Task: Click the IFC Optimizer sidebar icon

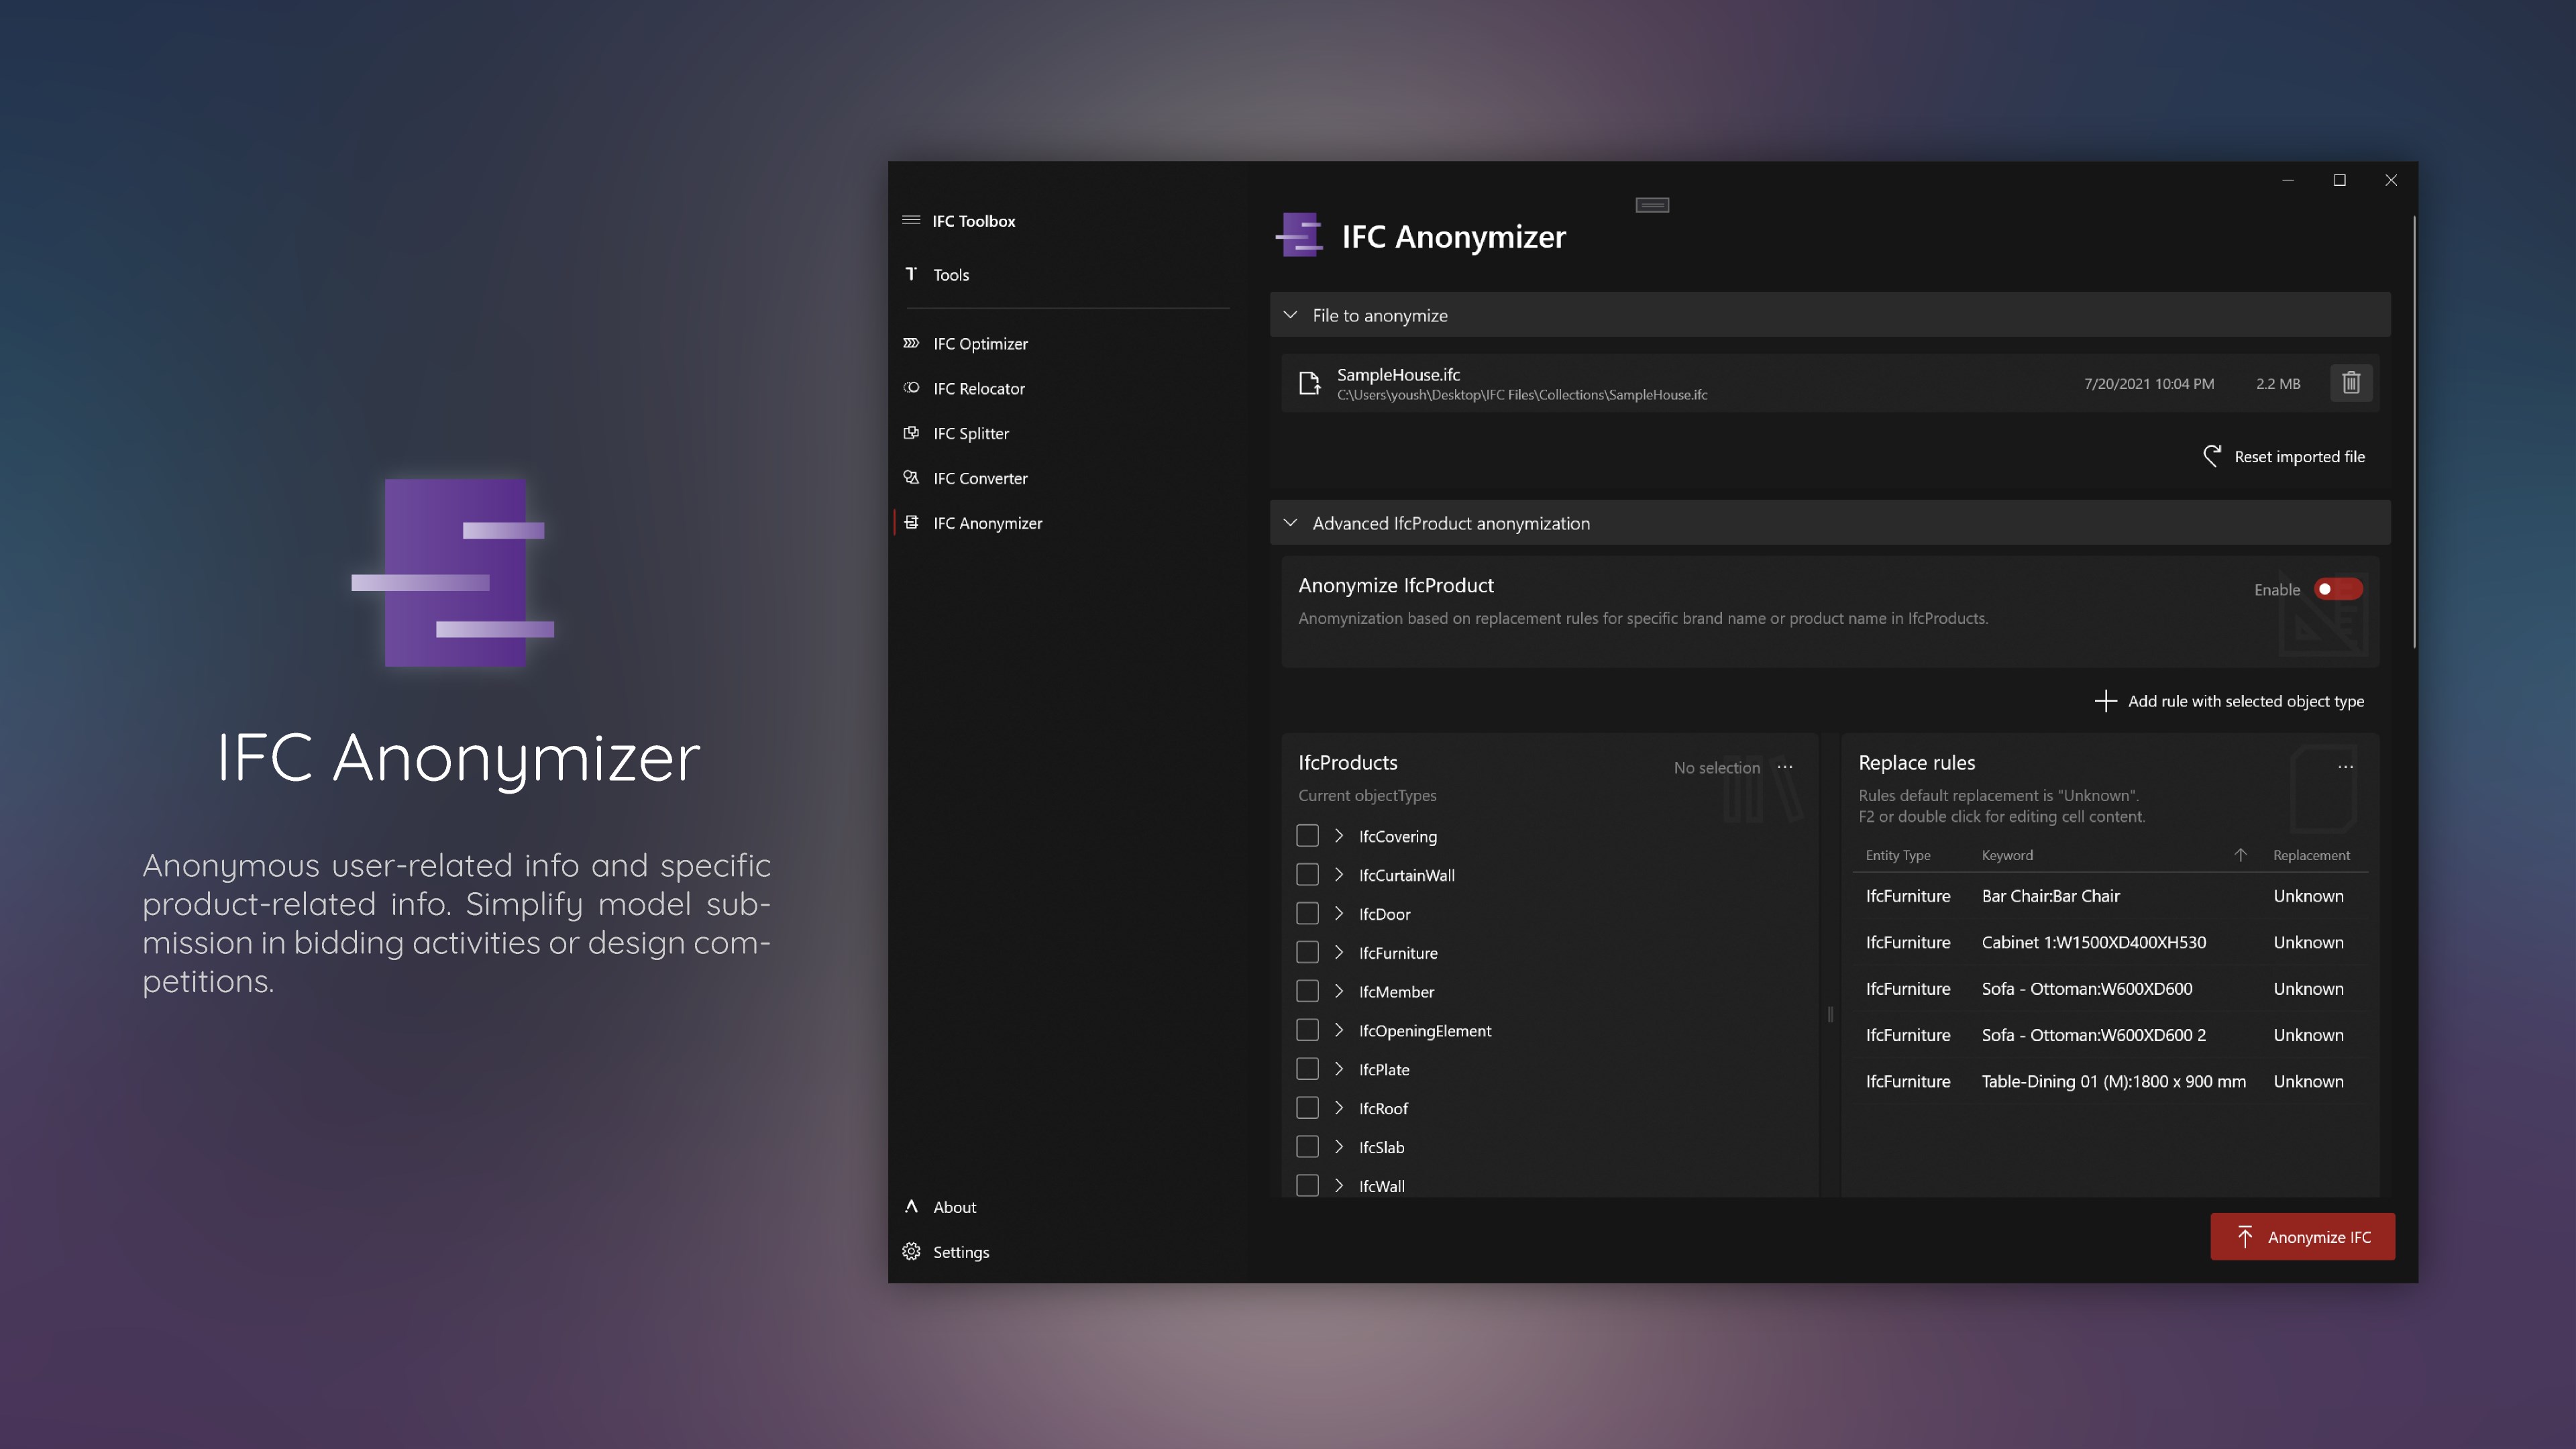Action: coord(911,343)
